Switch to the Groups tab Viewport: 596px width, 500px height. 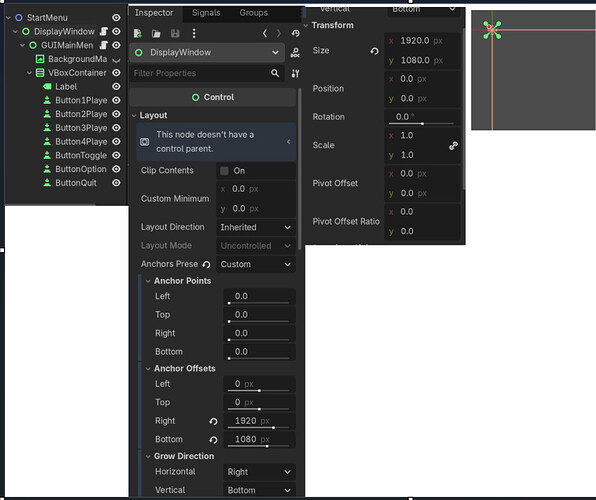tap(254, 13)
